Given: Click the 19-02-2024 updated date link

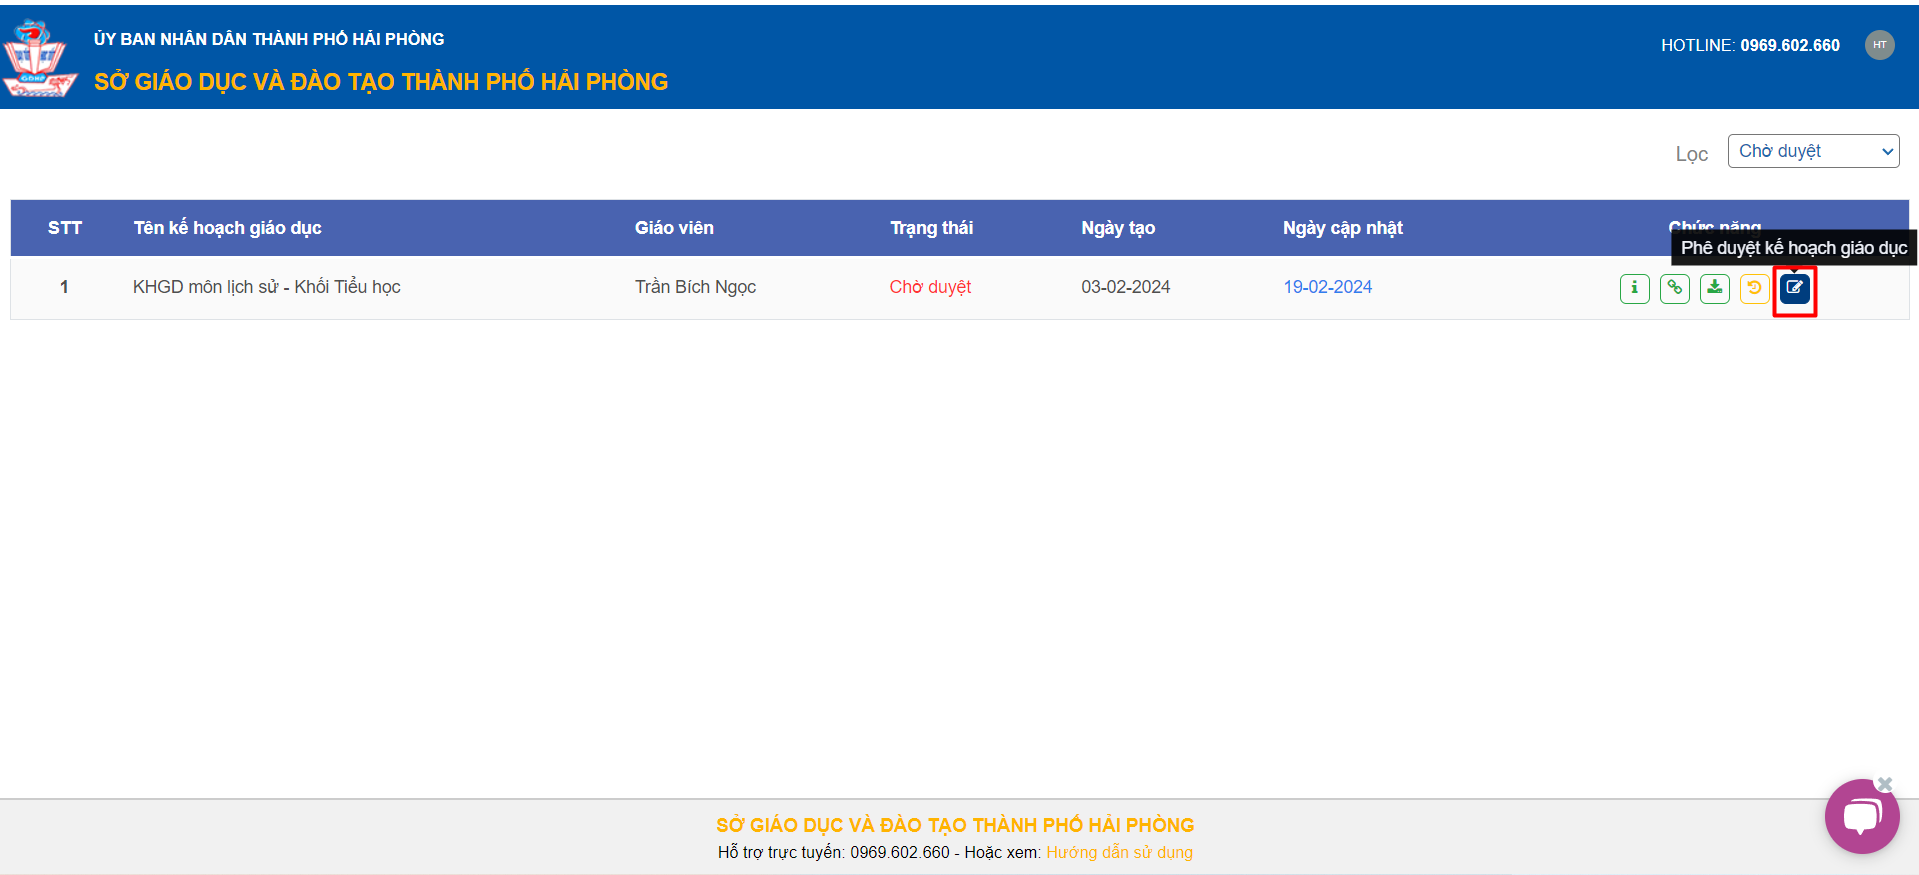Looking at the screenshot, I should pos(1327,287).
